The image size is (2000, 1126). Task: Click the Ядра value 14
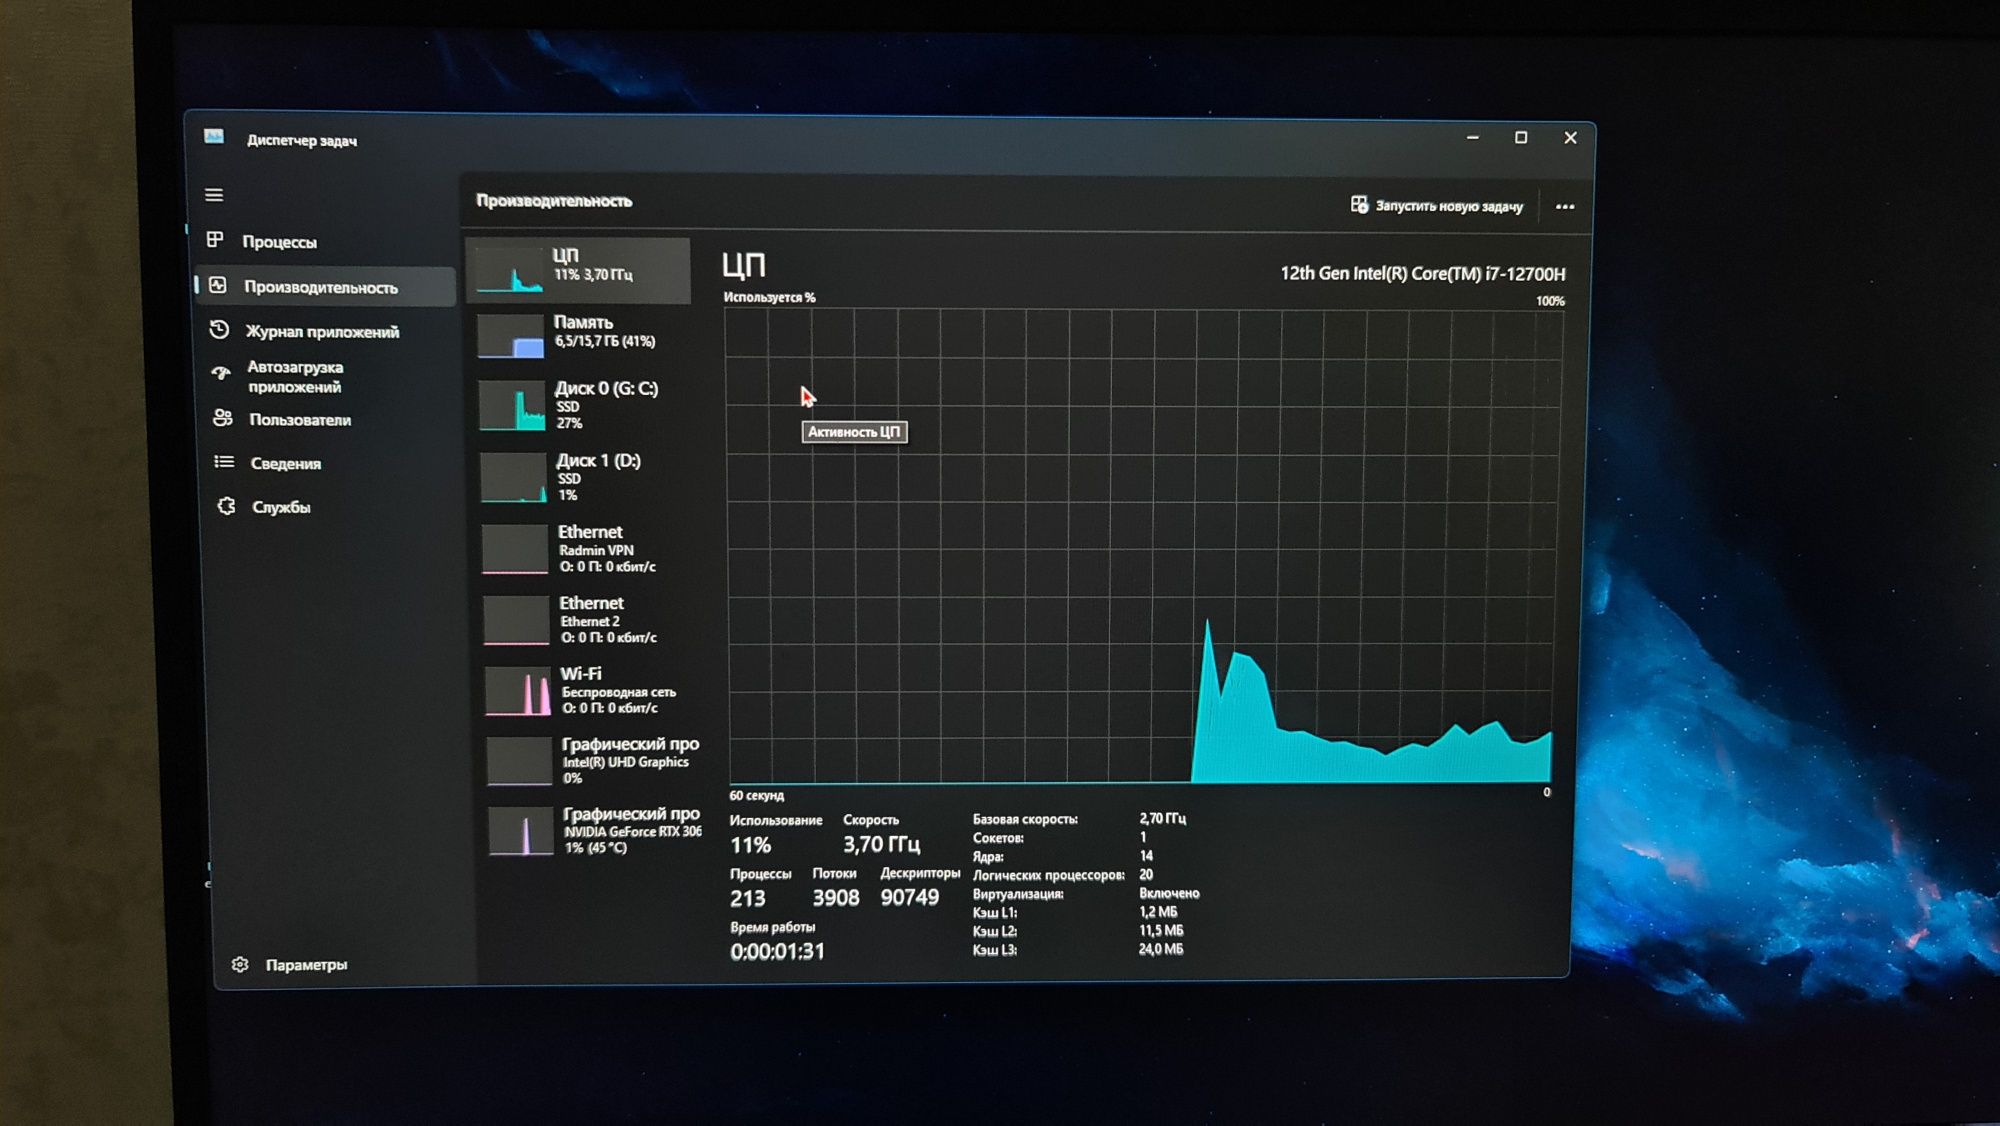[1146, 856]
